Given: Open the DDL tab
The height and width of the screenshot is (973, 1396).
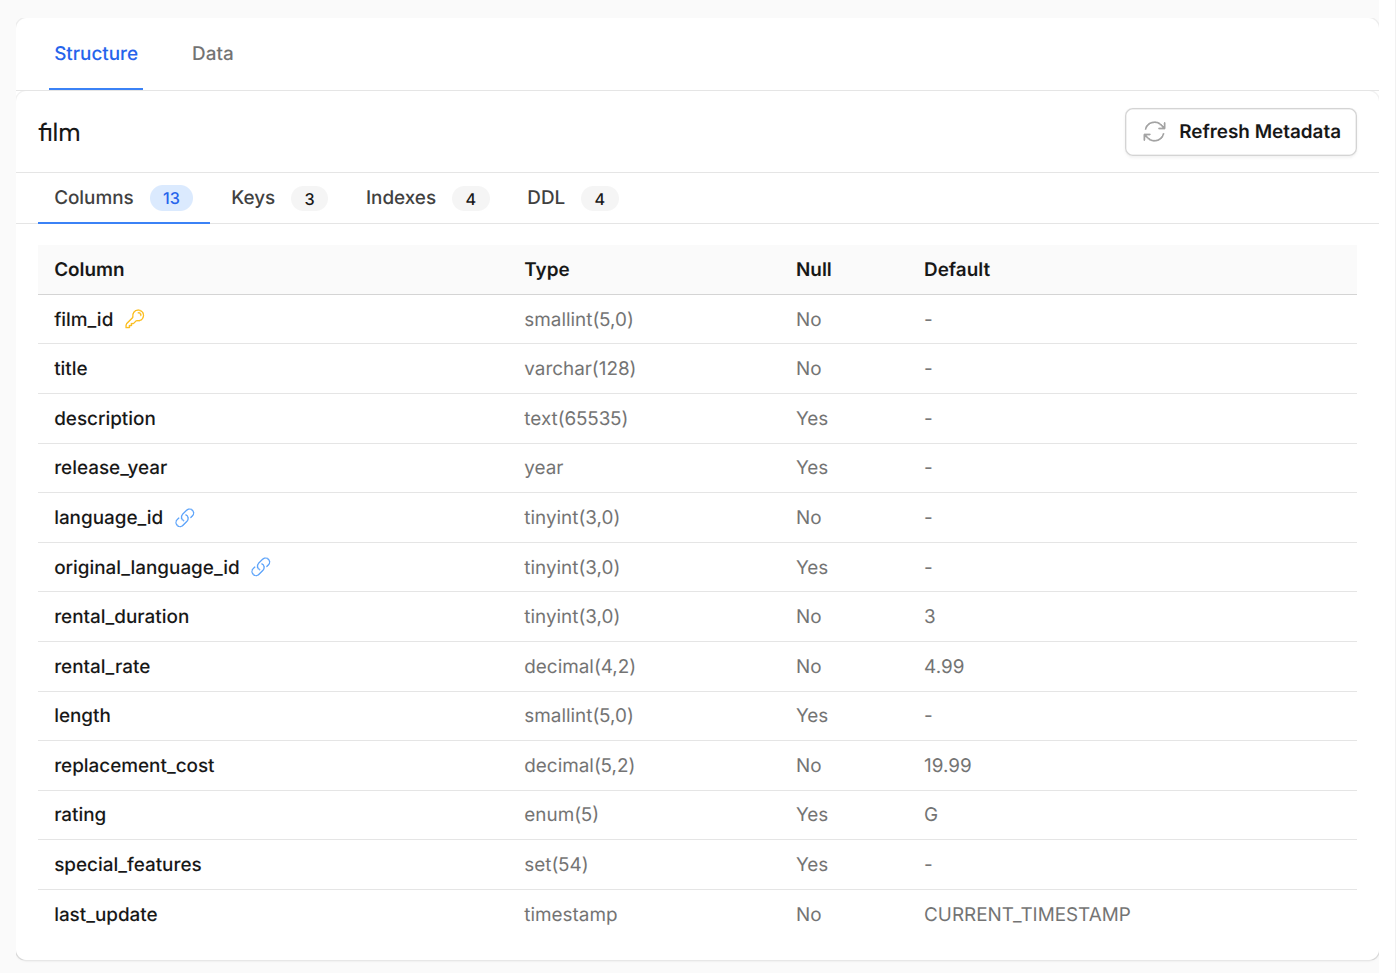Looking at the screenshot, I should point(546,197).
